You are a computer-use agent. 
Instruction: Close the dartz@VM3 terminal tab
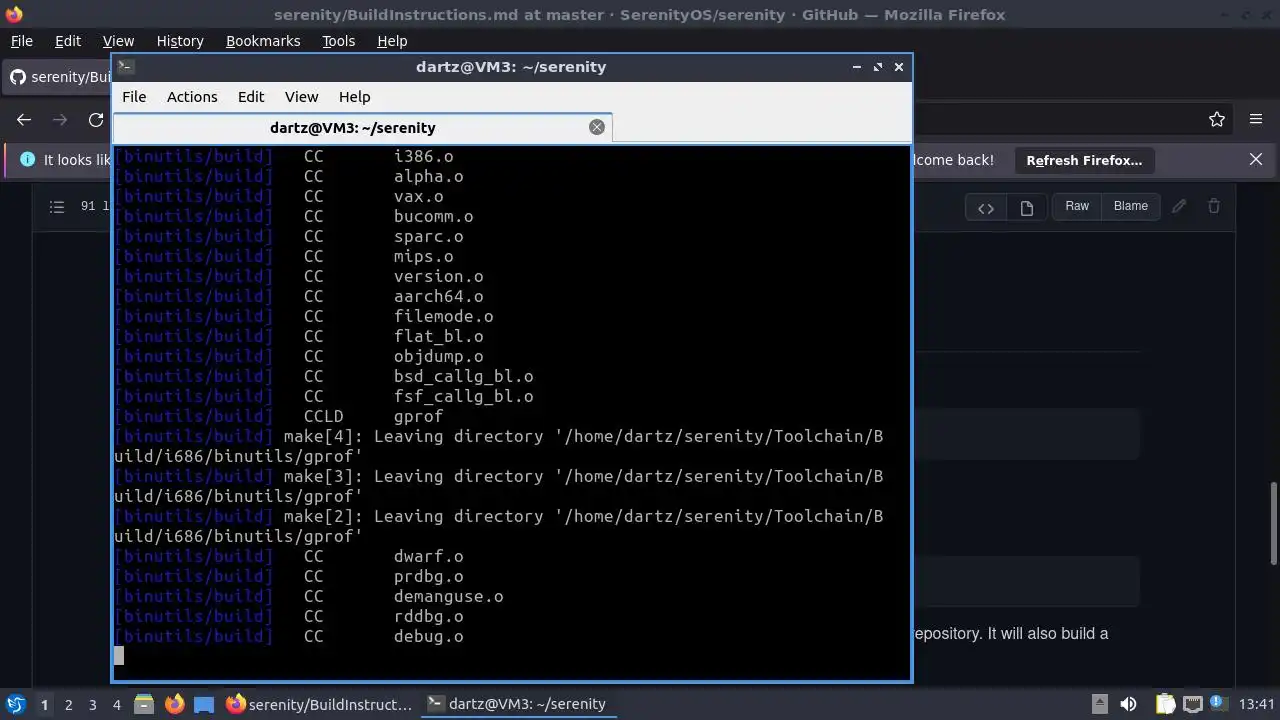click(x=597, y=127)
